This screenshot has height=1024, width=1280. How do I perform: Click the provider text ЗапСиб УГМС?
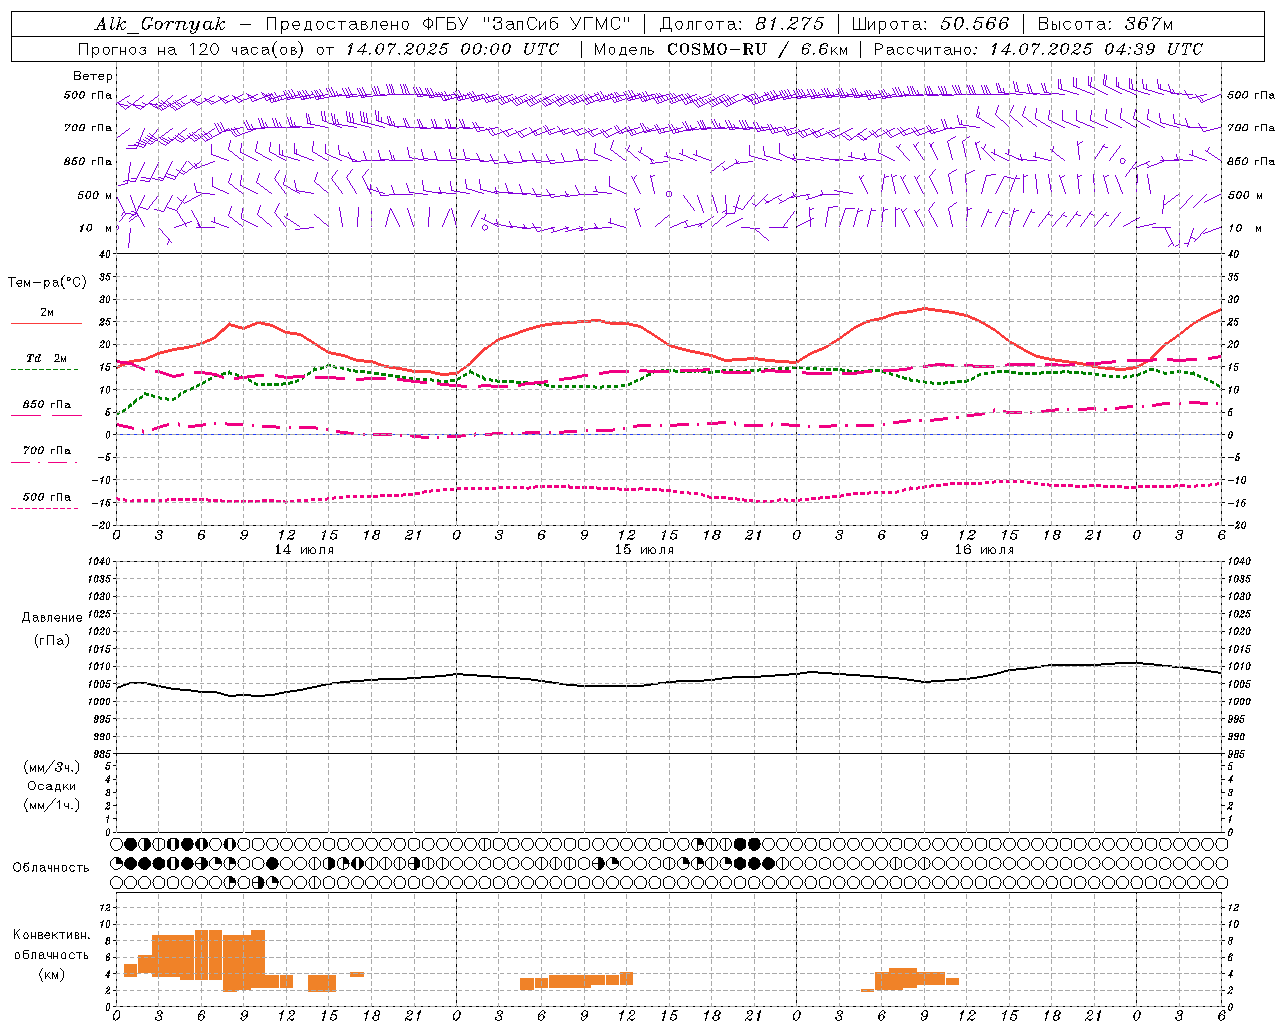(x=556, y=24)
